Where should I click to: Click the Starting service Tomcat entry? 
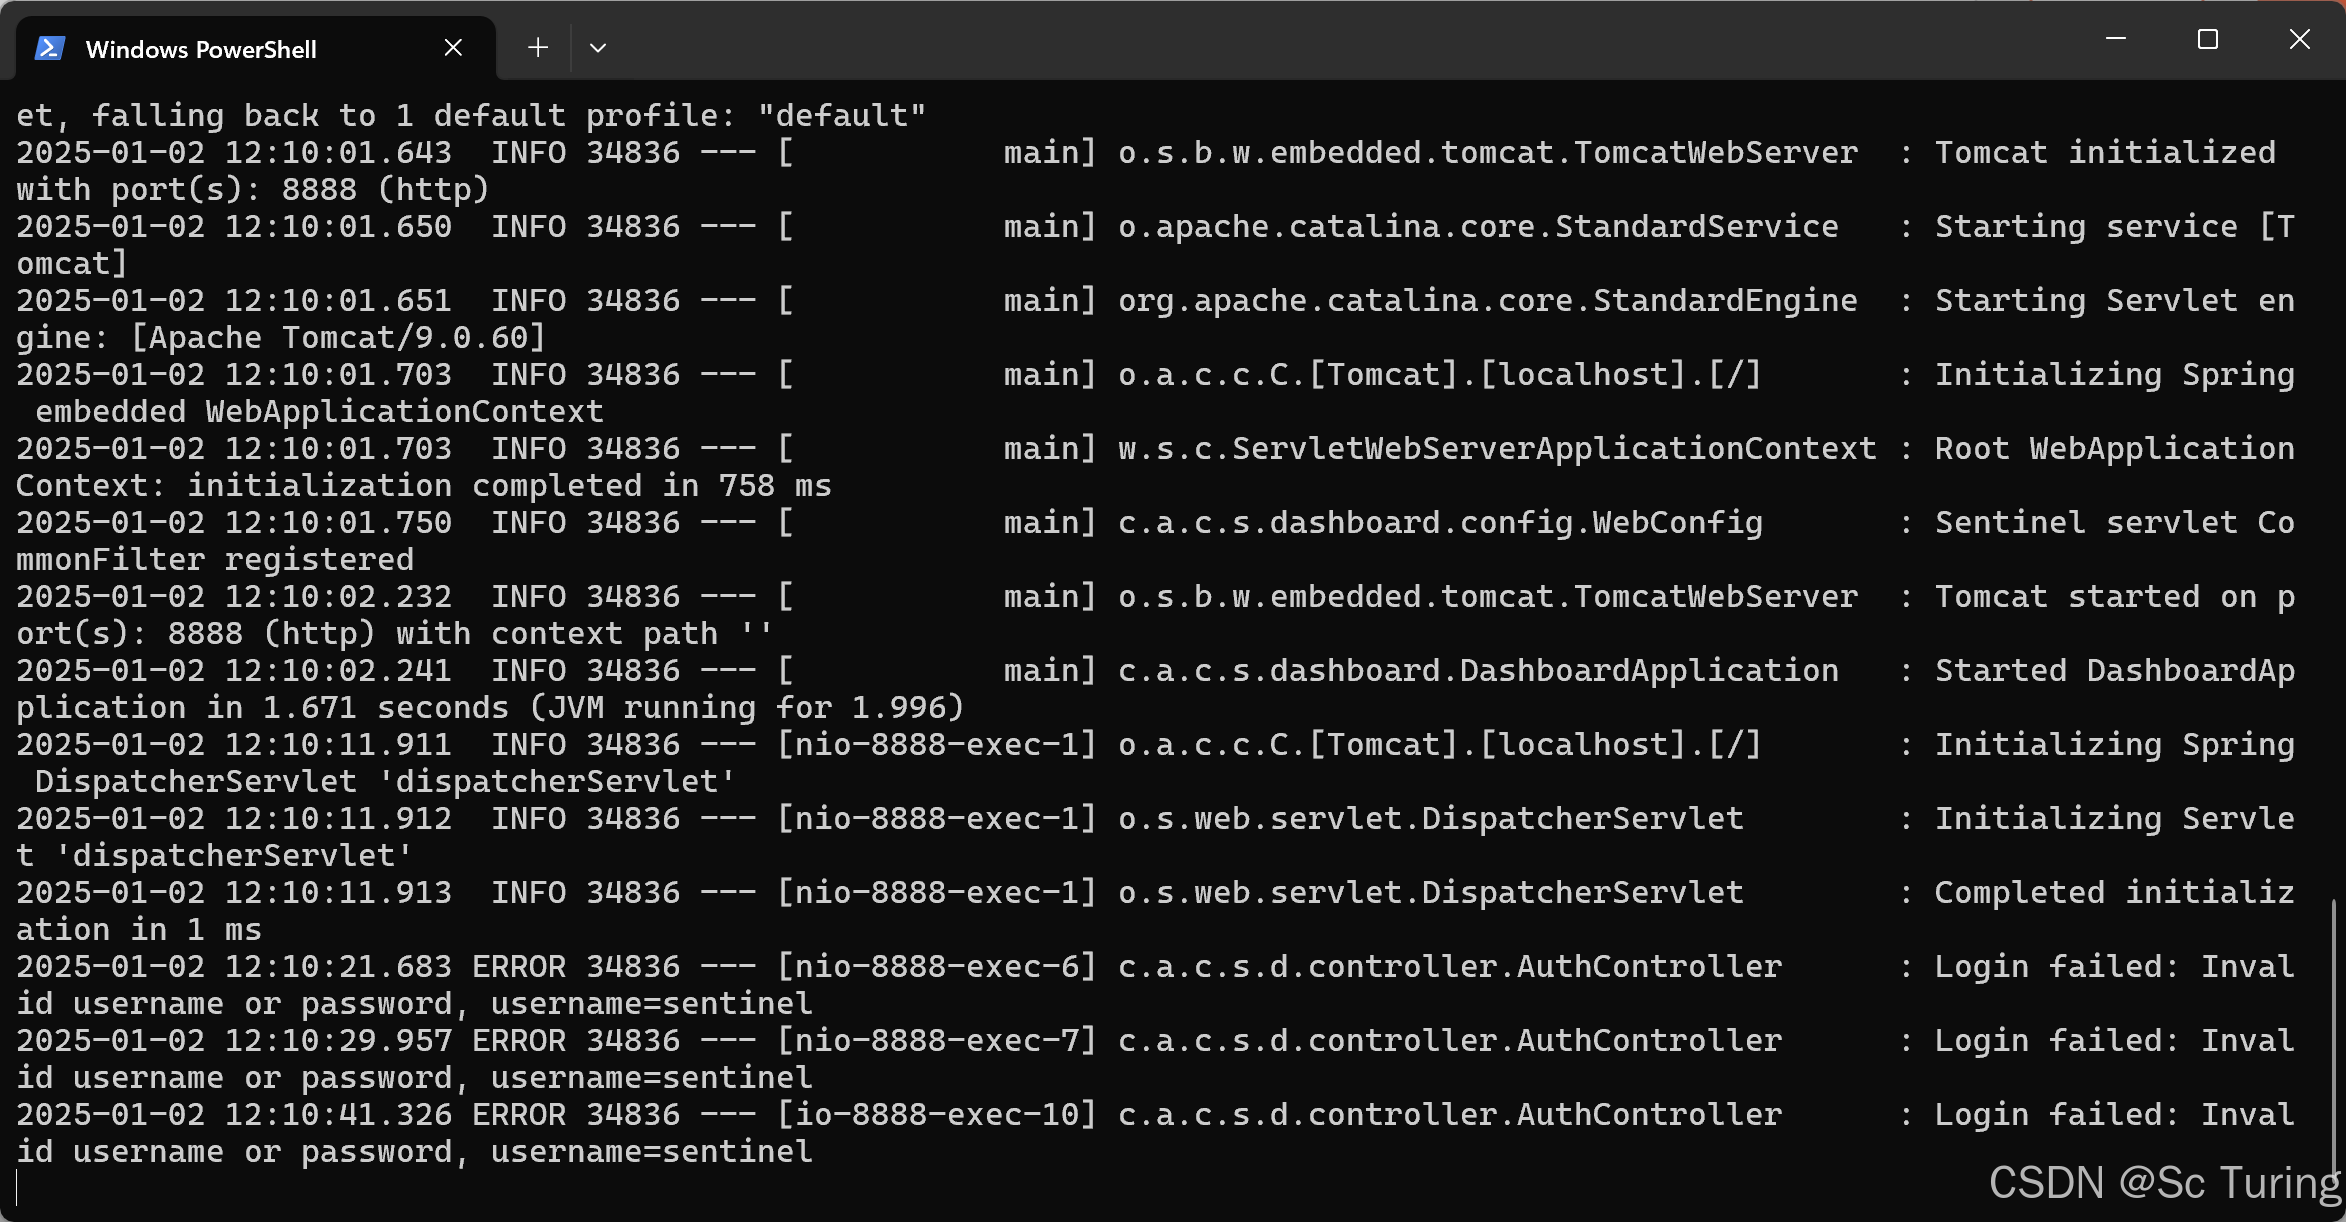coord(2090,225)
